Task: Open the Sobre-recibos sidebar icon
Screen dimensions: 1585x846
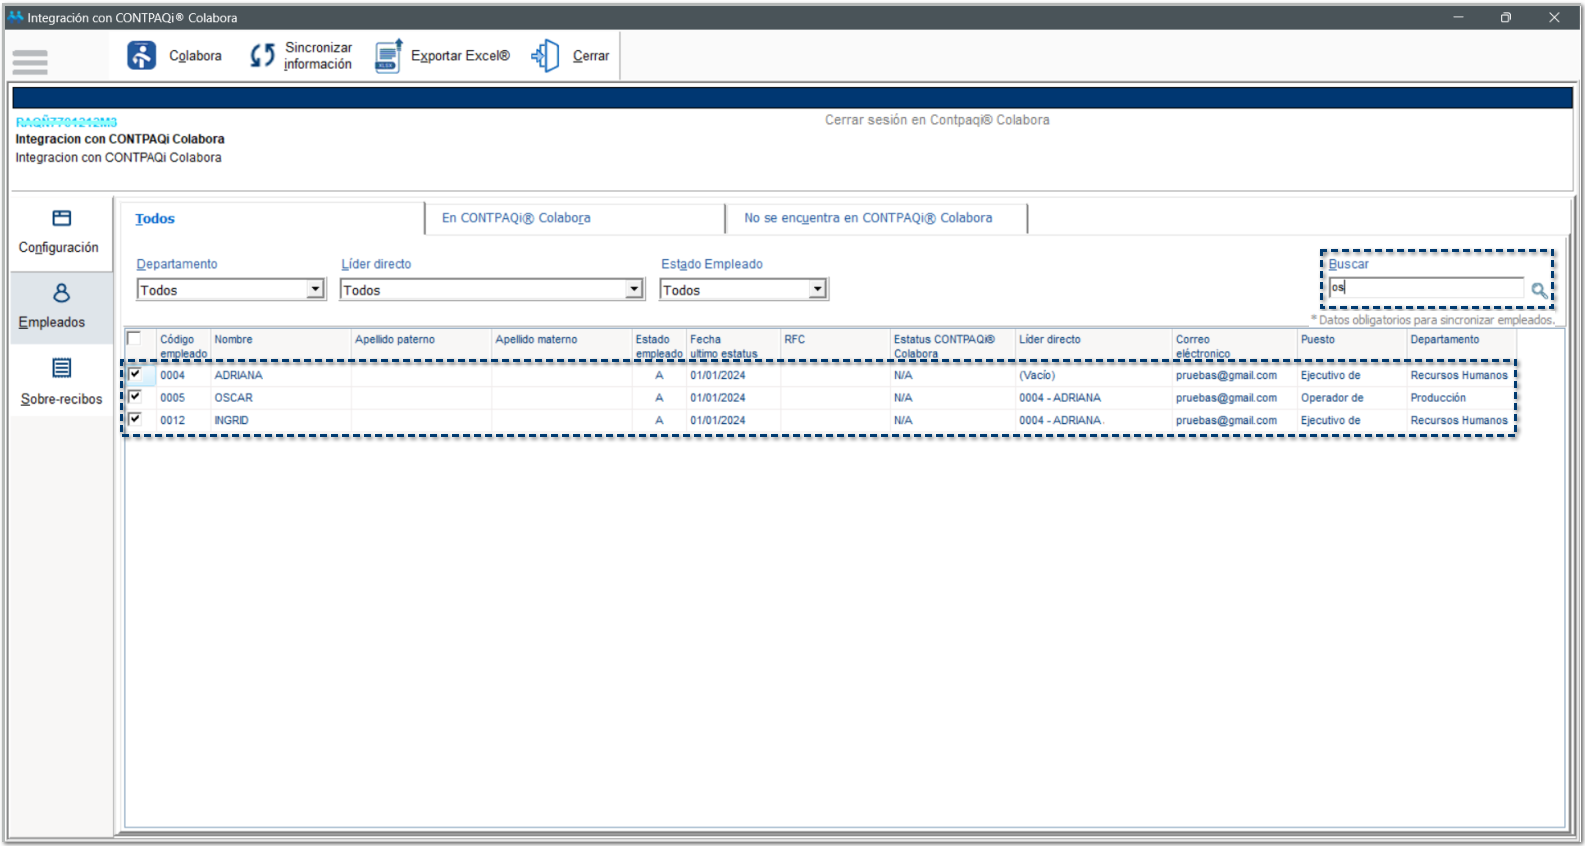Action: click(x=61, y=369)
